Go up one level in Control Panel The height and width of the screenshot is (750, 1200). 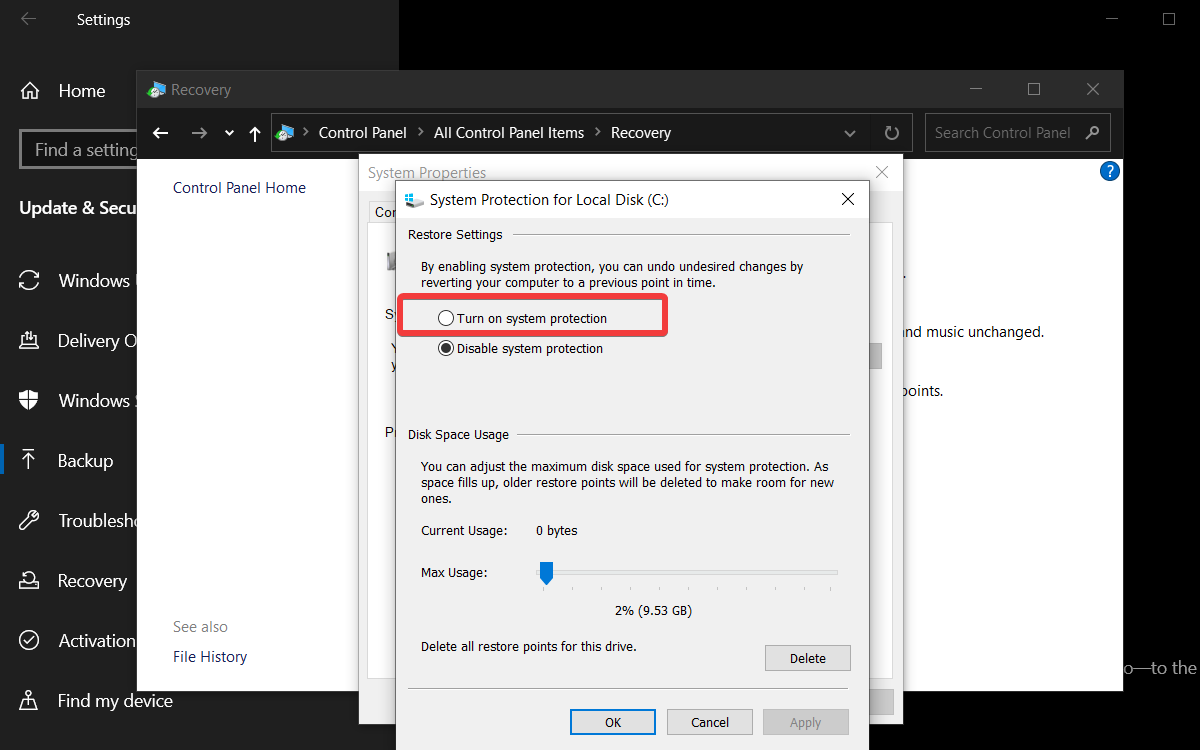(255, 133)
